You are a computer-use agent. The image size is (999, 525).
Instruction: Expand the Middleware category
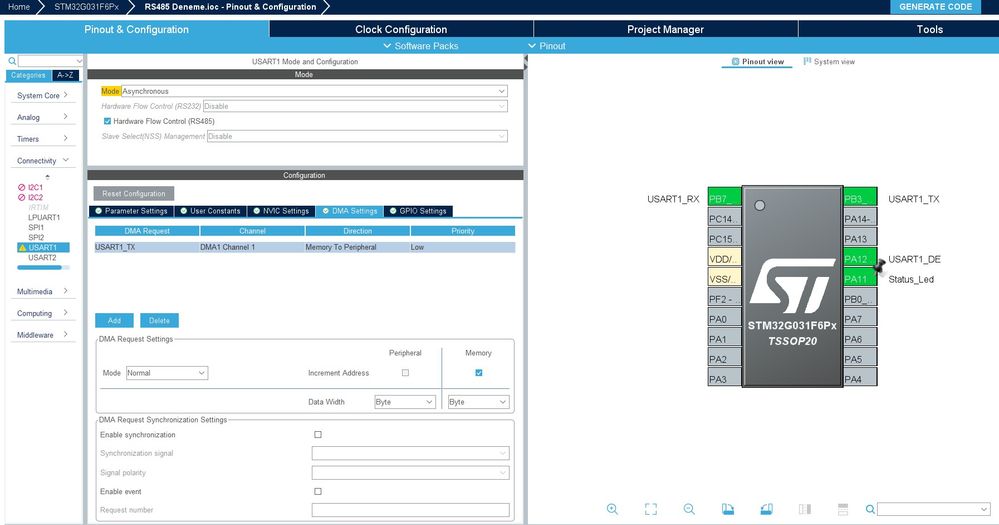click(43, 334)
